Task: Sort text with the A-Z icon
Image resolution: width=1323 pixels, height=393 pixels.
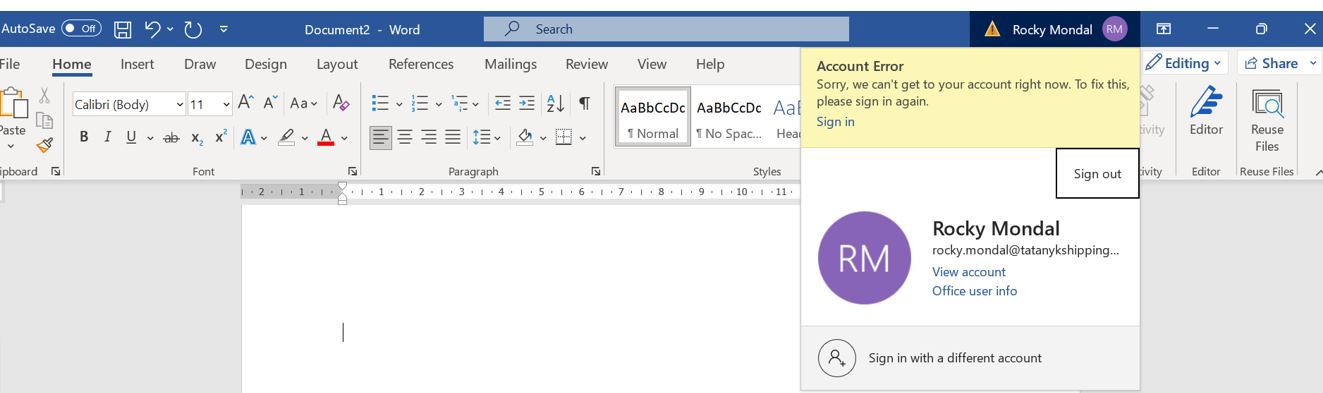Action: [x=555, y=103]
